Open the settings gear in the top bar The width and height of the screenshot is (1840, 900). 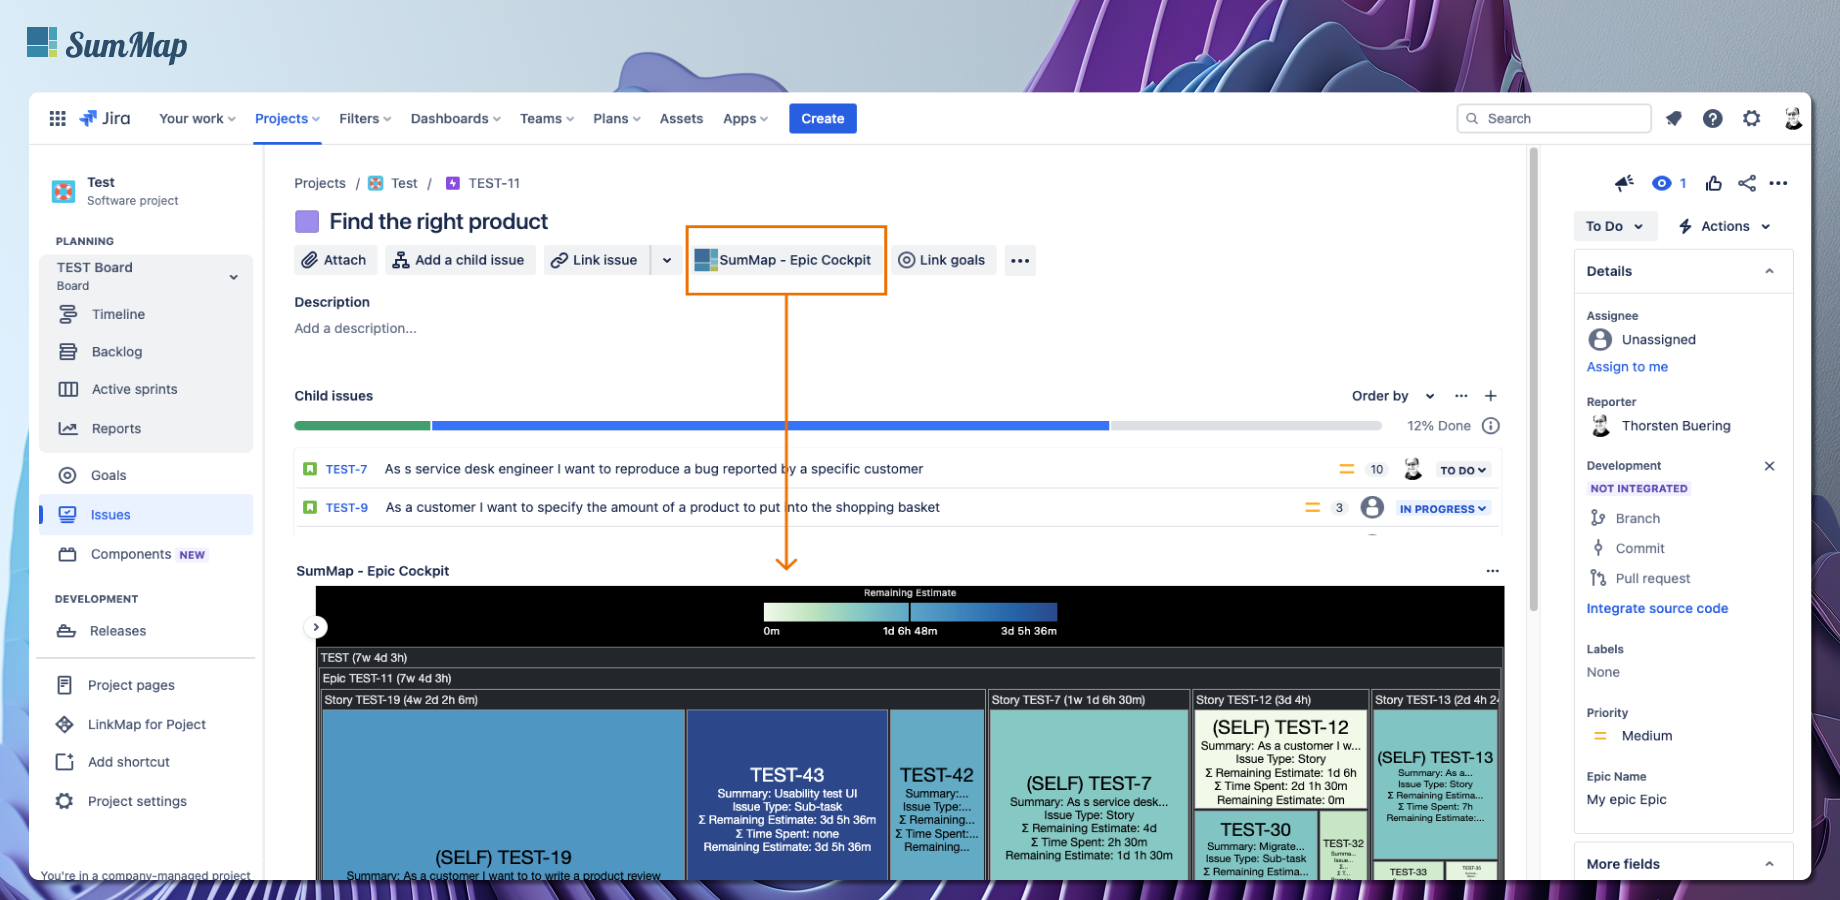click(1752, 118)
